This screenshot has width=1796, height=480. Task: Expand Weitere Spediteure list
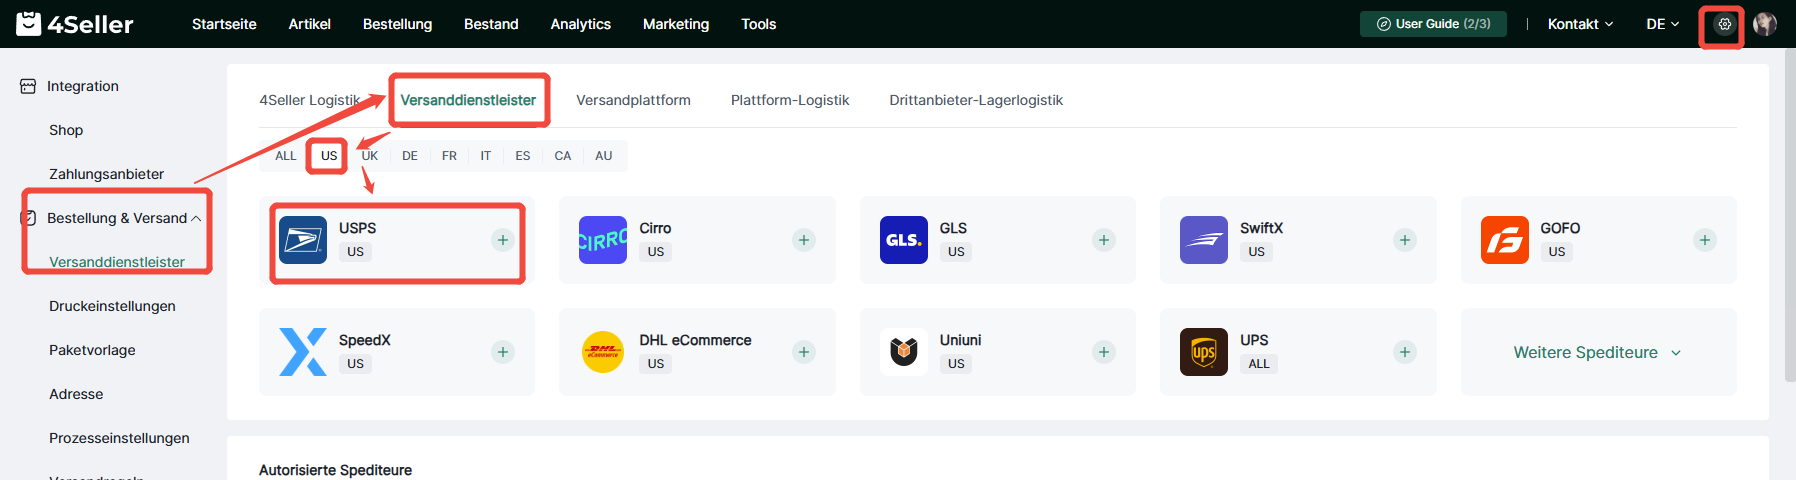pyautogui.click(x=1598, y=352)
